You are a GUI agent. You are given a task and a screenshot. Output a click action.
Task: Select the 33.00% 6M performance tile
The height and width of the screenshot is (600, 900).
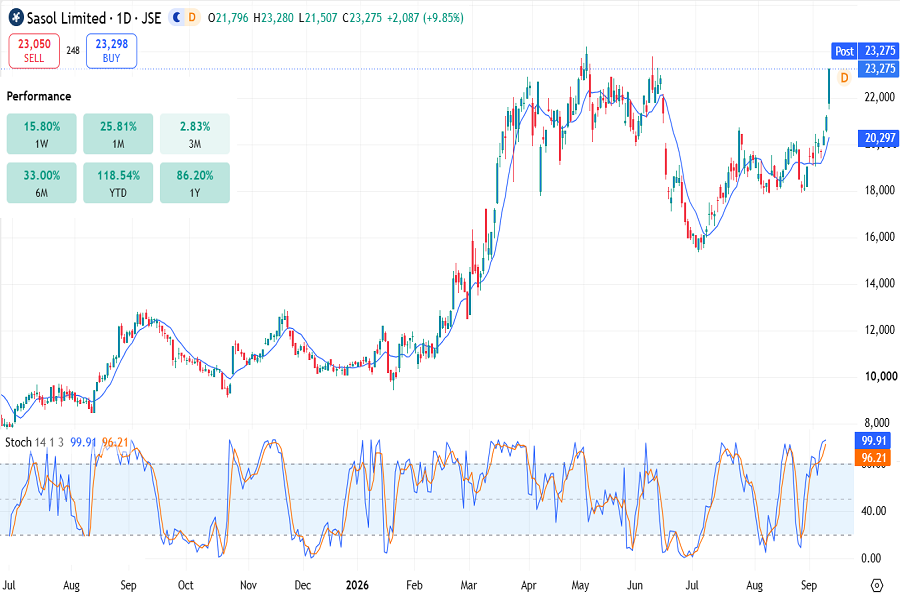(x=41, y=183)
